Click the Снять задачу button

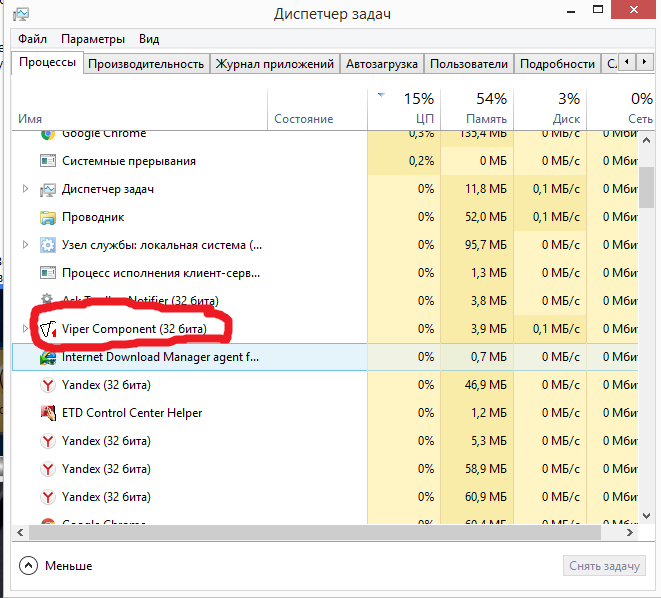pos(604,566)
